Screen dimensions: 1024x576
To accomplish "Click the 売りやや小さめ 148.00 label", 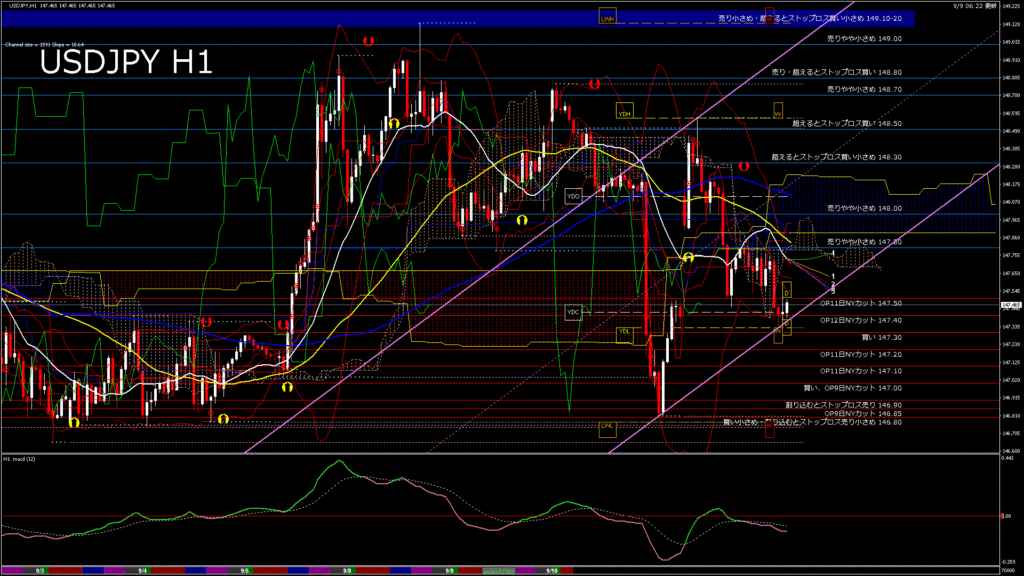I will point(864,208).
